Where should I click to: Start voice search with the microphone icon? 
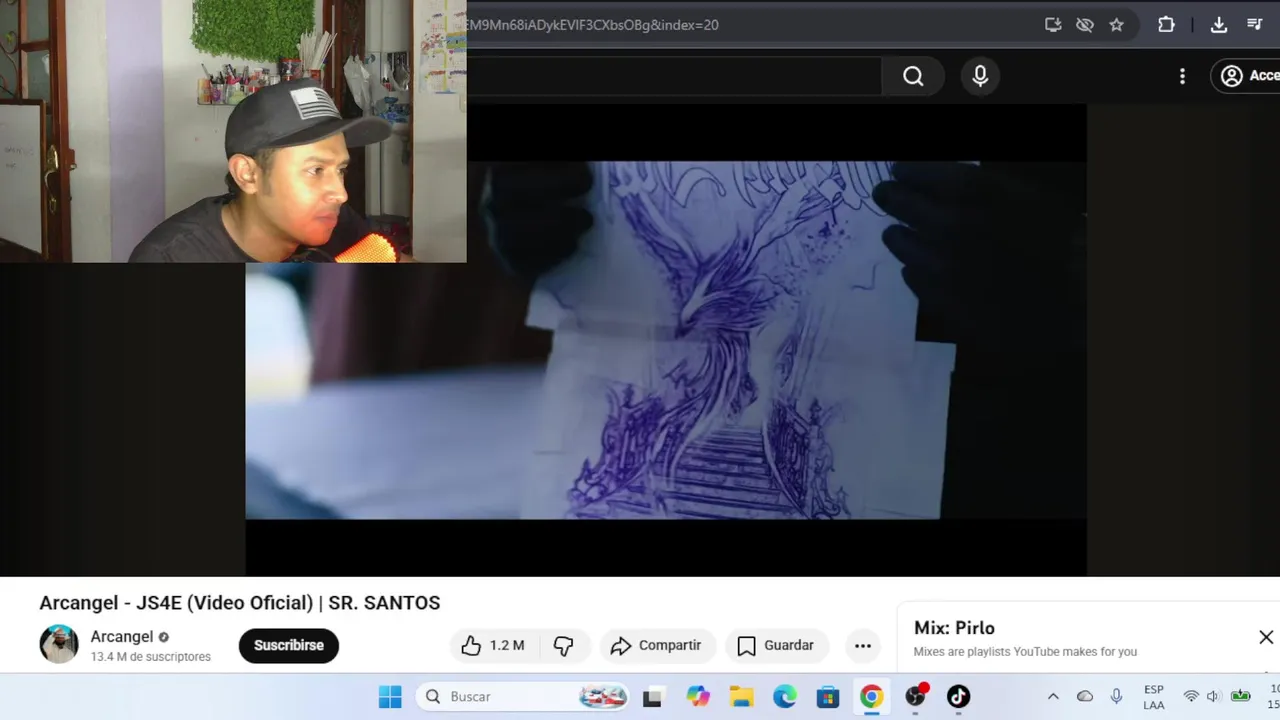(x=980, y=76)
